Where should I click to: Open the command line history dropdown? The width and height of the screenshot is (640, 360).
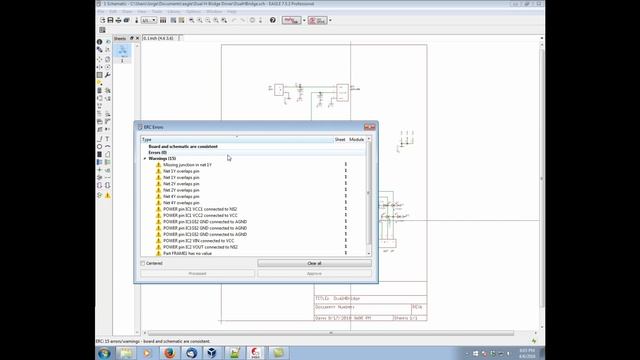[x=542, y=38]
